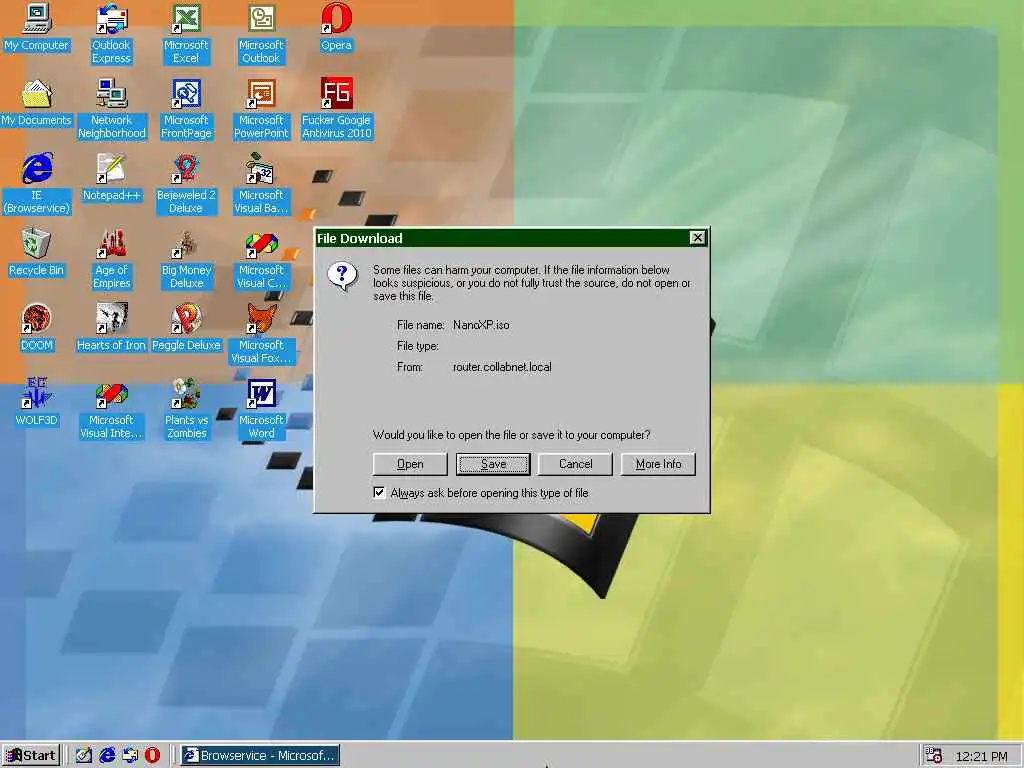Click the Age of Empires shortcut
Image resolution: width=1024 pixels, height=768 pixels.
click(x=112, y=259)
